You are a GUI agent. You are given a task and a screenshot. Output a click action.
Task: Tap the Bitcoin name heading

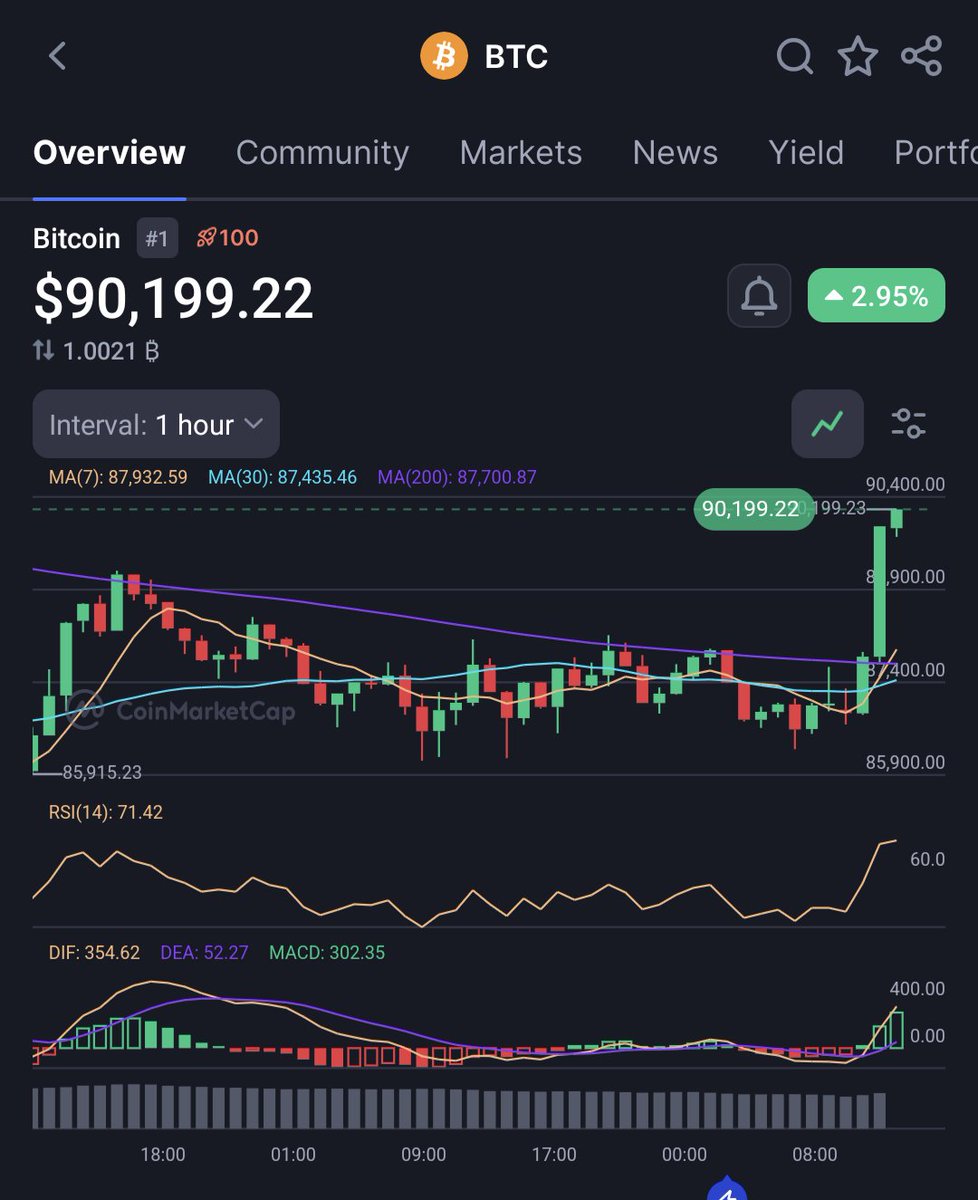tap(76, 238)
